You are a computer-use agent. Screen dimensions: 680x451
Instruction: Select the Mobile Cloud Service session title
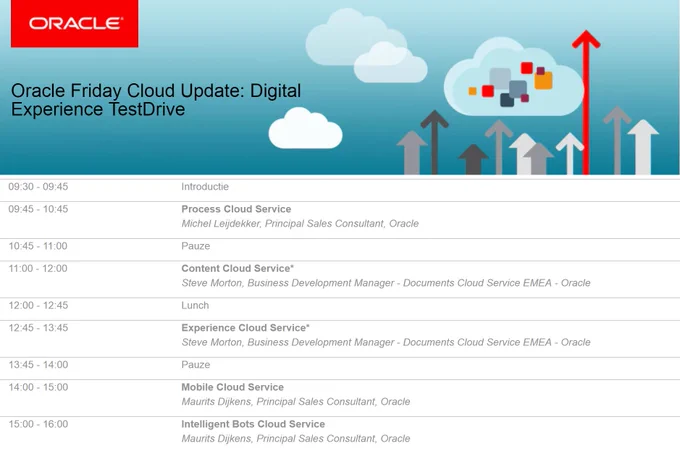click(x=232, y=387)
